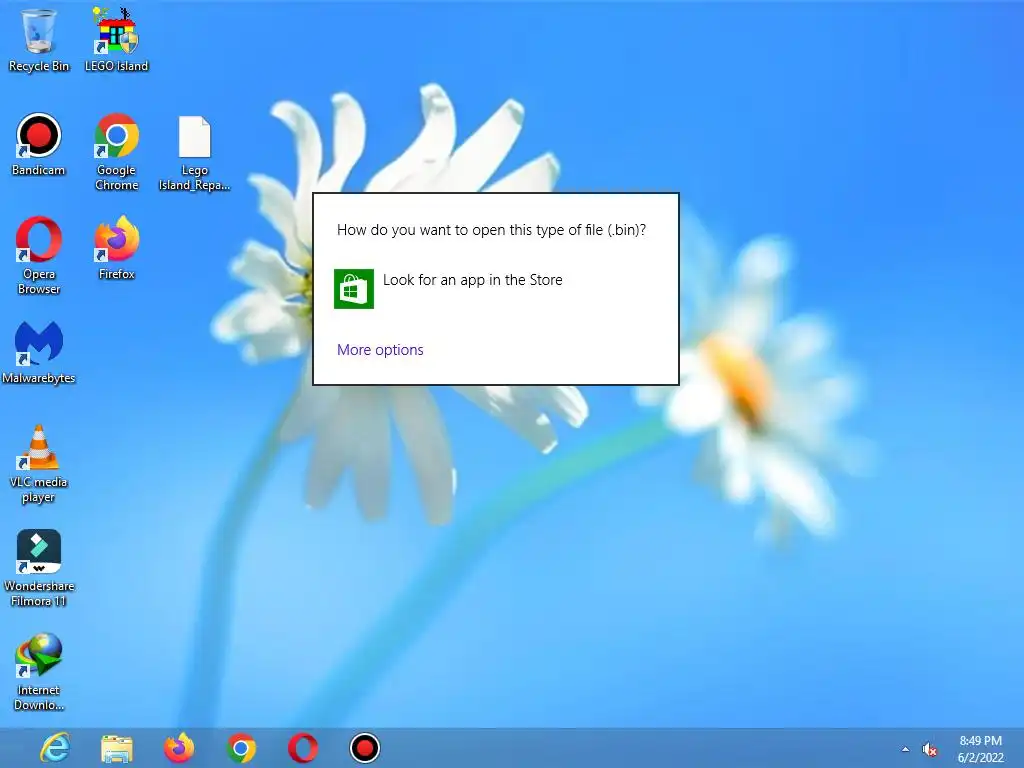Click the More options link
This screenshot has width=1024, height=768.
380,350
